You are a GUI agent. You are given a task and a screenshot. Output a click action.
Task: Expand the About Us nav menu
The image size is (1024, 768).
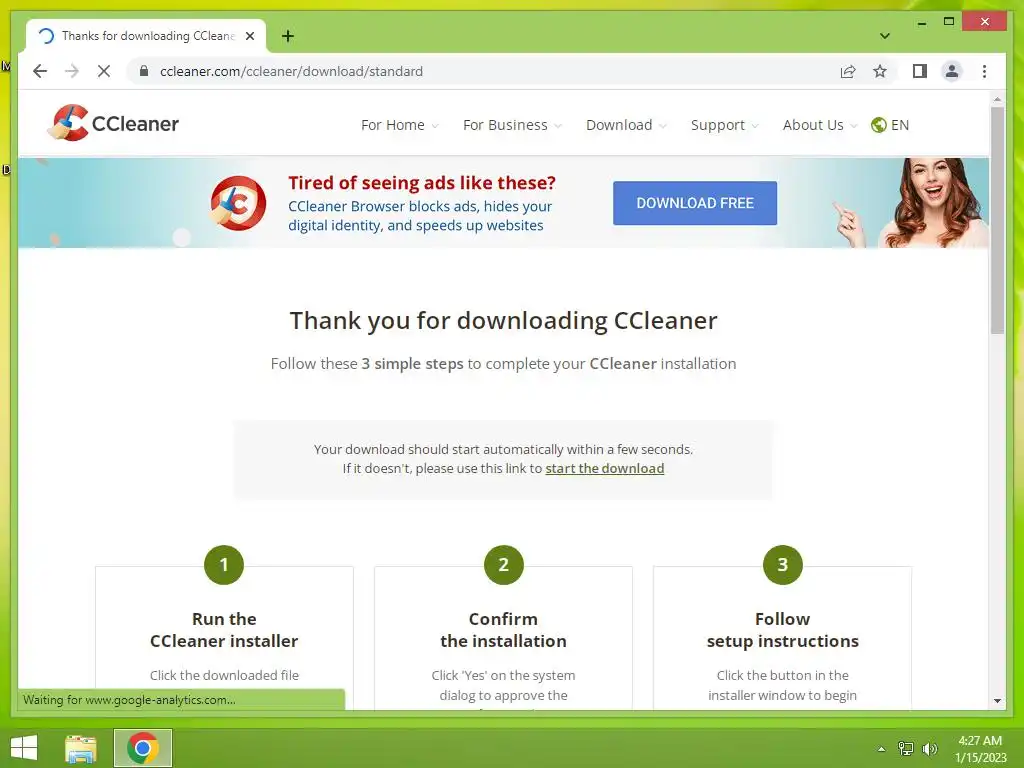(820, 125)
